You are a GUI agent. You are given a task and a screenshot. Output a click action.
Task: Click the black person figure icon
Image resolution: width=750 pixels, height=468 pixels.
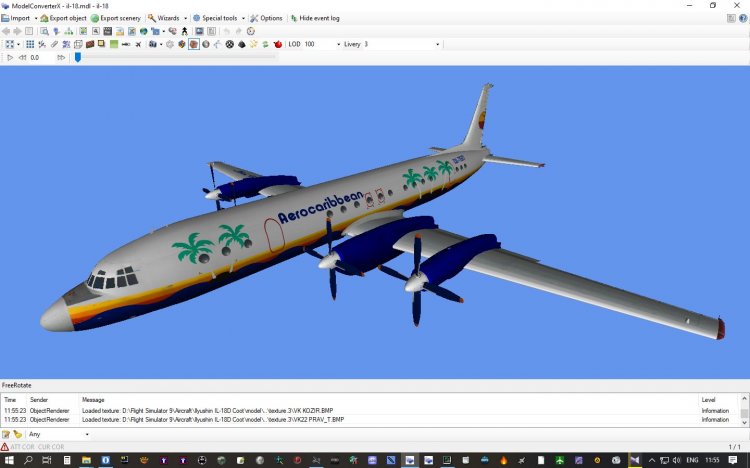[x=185, y=31]
